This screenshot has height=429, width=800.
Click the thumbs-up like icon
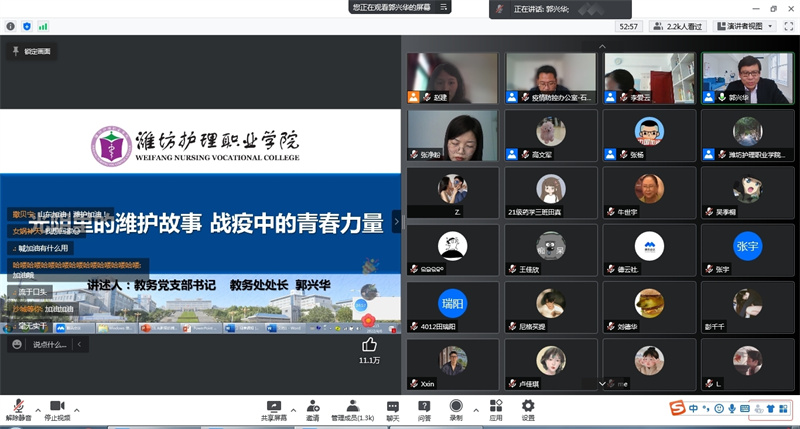(x=369, y=345)
